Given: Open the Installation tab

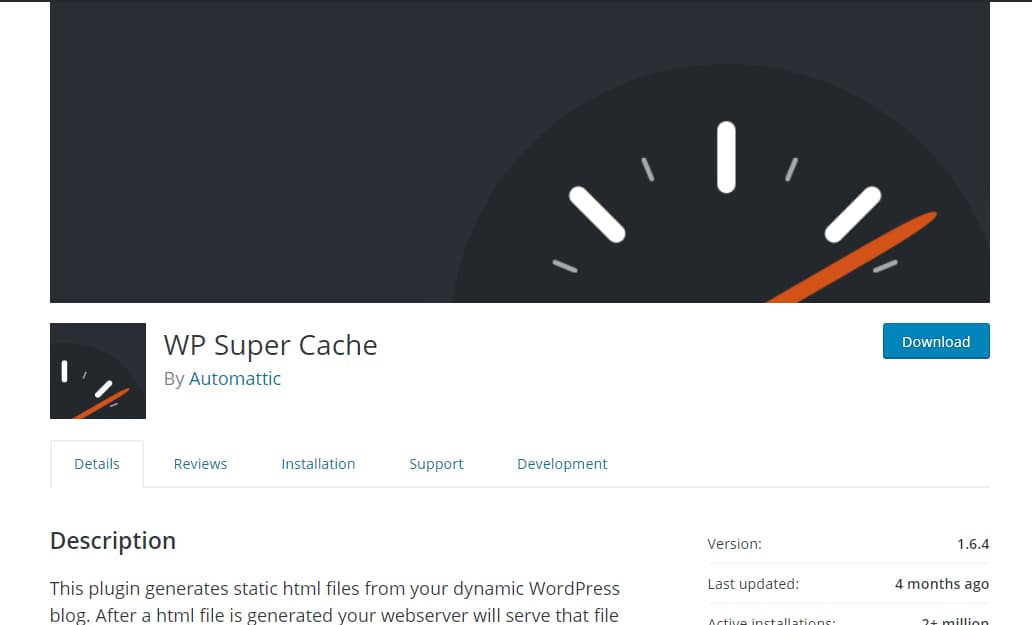Looking at the screenshot, I should [x=318, y=463].
